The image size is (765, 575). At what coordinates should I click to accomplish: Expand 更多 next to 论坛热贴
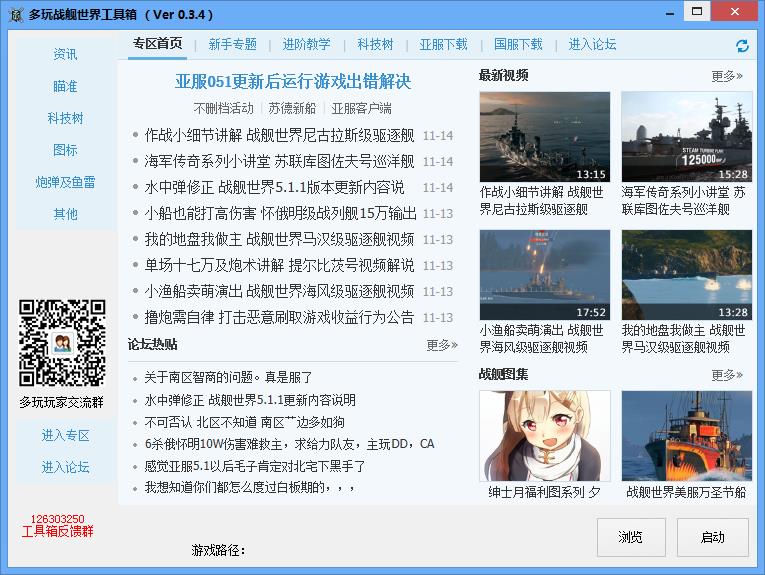click(x=441, y=345)
